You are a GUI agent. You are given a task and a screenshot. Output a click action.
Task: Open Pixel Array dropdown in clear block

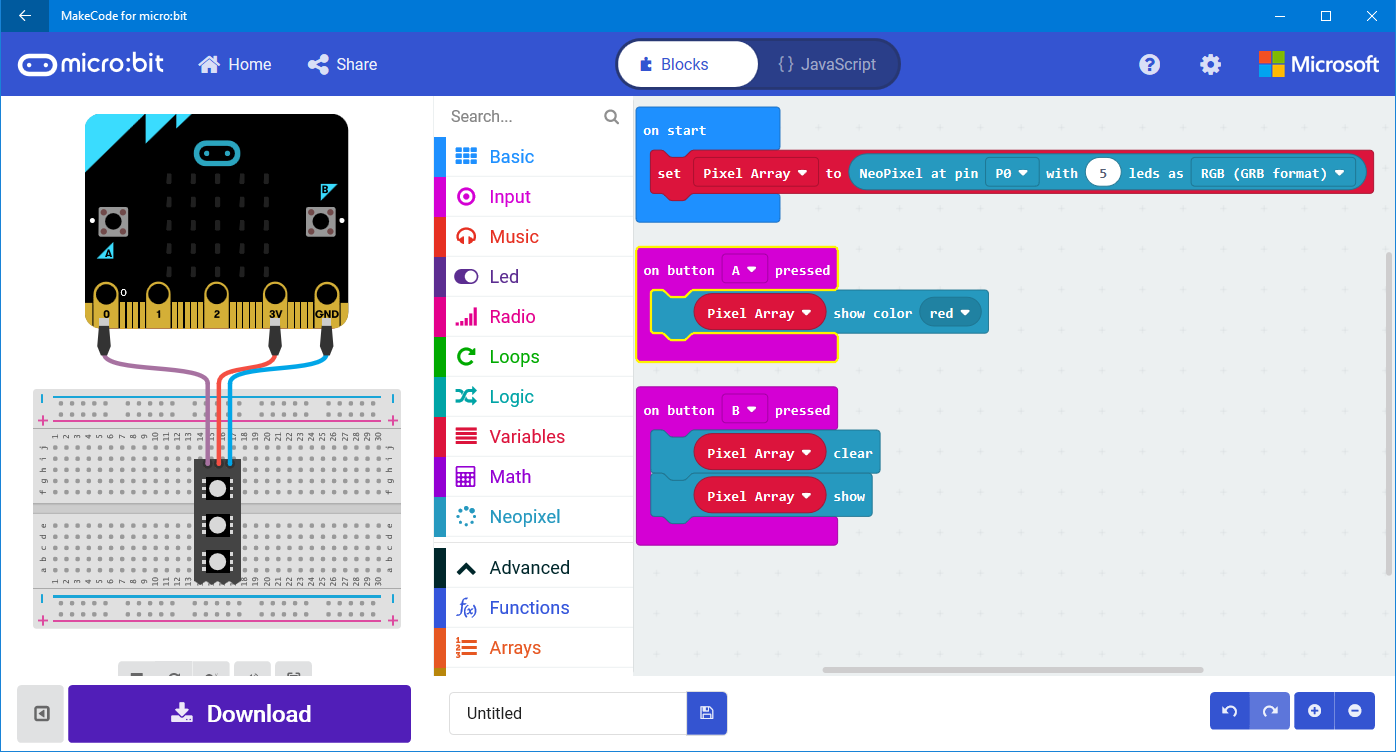pos(760,453)
